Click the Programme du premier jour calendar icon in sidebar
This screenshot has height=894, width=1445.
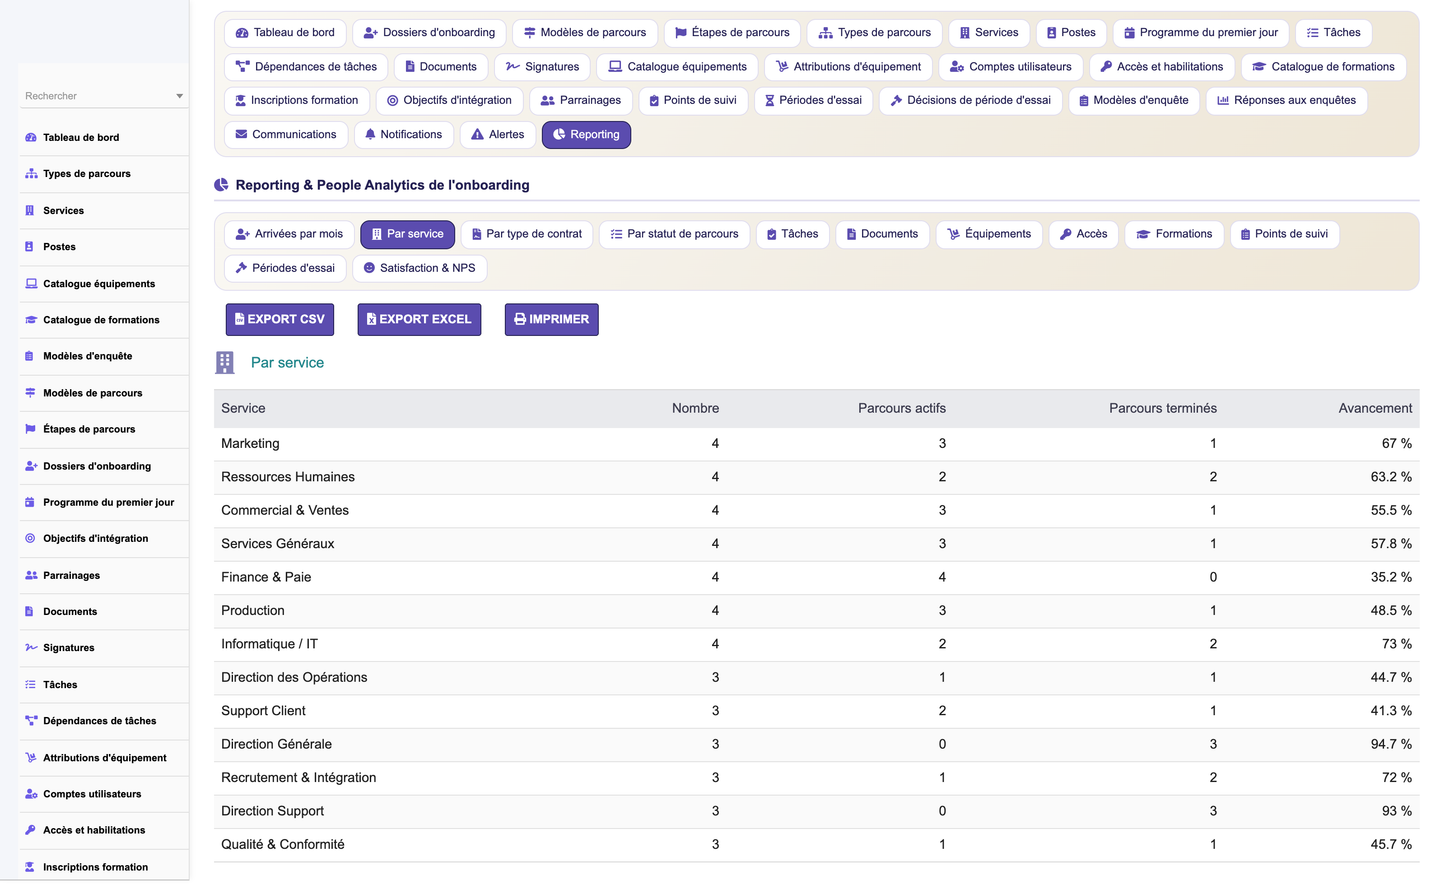30,502
